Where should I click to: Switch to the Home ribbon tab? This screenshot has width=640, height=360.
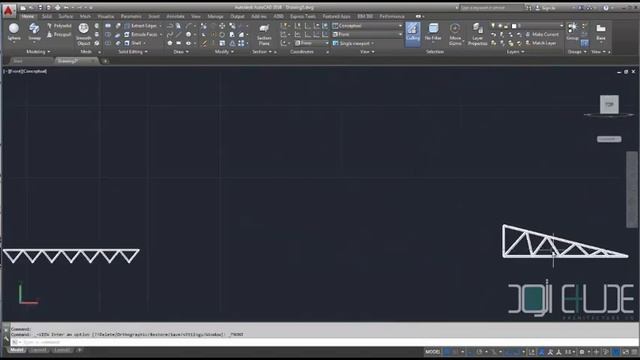[x=28, y=17]
